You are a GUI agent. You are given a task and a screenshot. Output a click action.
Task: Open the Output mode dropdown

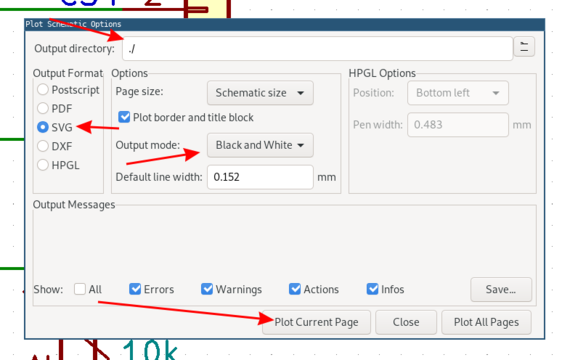point(260,145)
